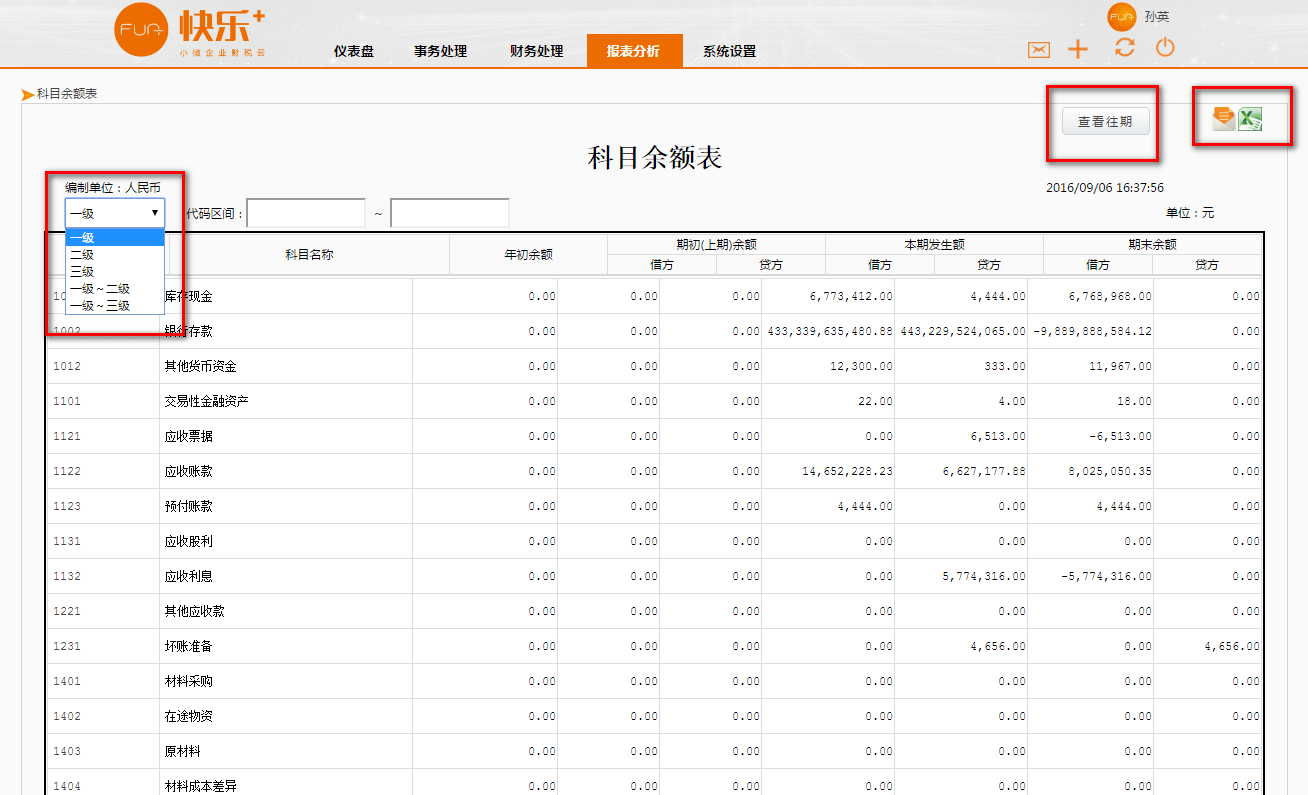This screenshot has width=1308, height=795.
Task: Click the 应收账款 account name
Action: 189,471
